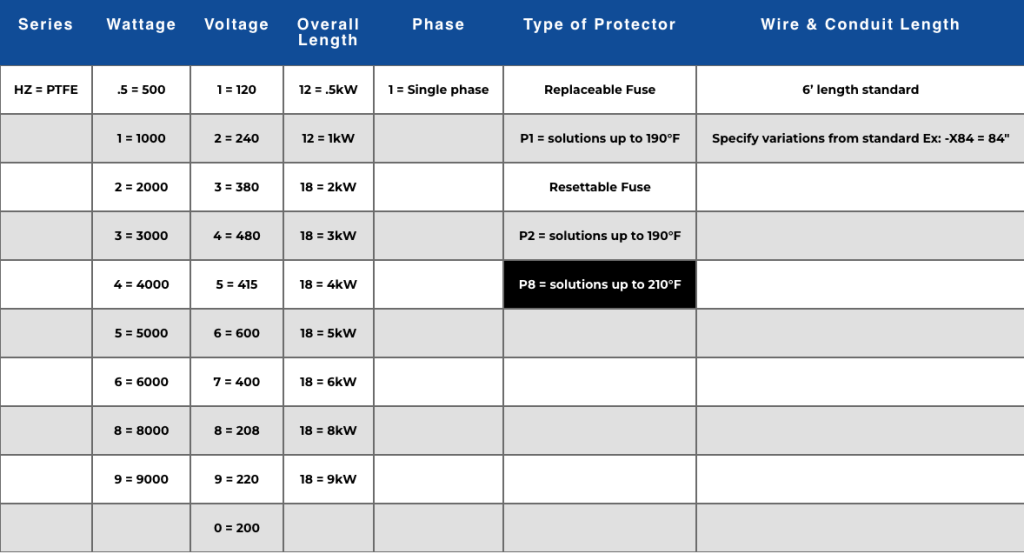Select the Voltage column header
Screen dimensions: 1024x554
pyautogui.click(x=236, y=24)
